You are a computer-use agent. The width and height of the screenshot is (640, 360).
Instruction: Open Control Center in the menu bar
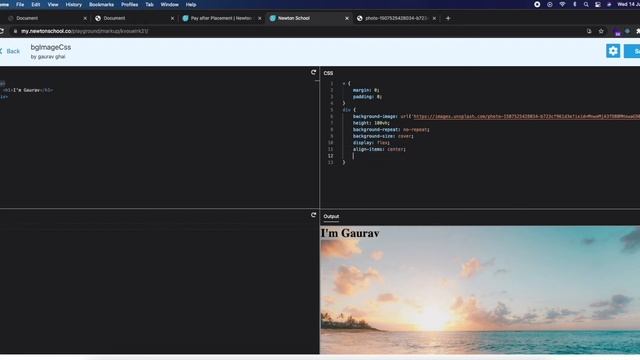(x=598, y=4)
